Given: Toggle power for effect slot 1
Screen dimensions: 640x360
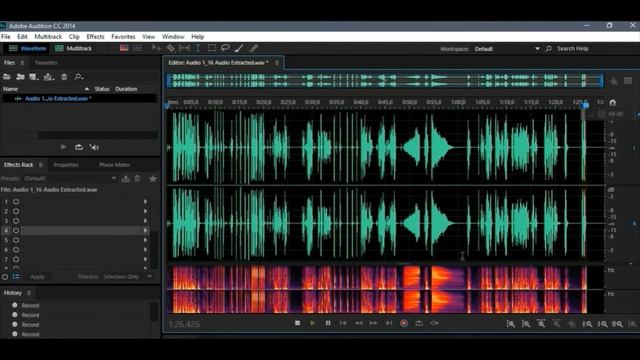Looking at the screenshot, I should [16, 202].
